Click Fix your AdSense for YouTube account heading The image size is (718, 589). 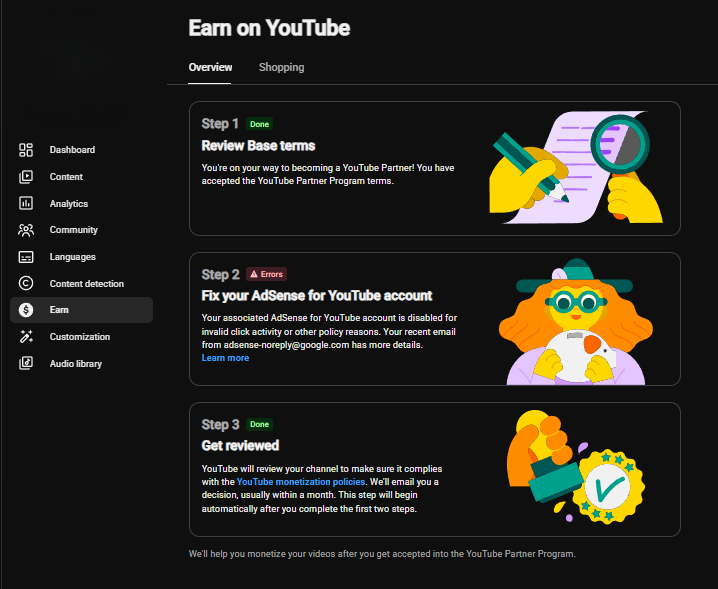(x=317, y=296)
